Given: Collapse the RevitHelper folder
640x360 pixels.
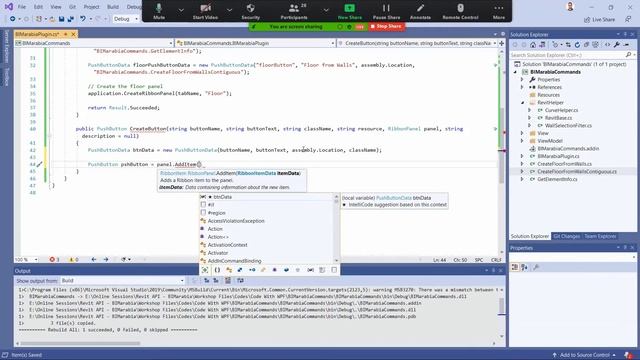Looking at the screenshot, I should tap(522, 103).
